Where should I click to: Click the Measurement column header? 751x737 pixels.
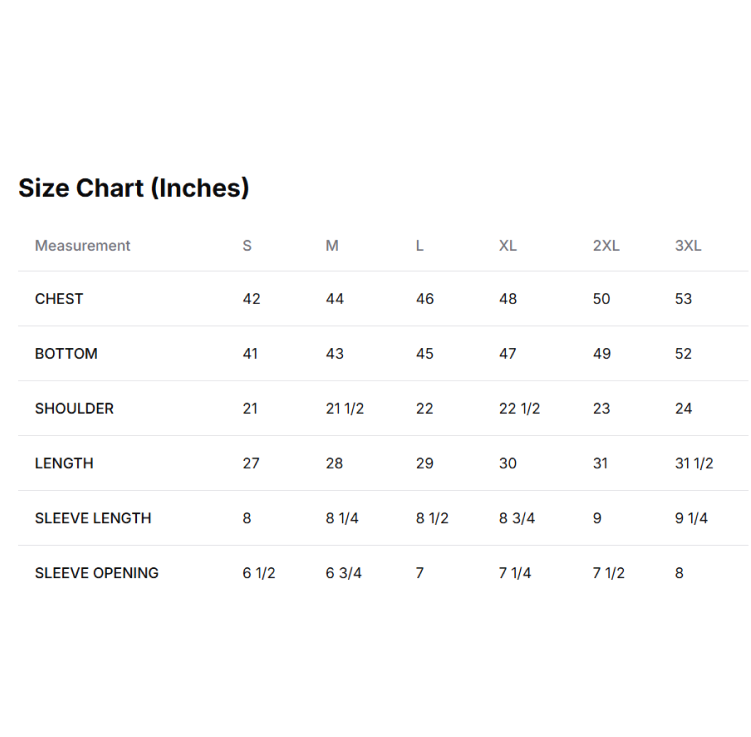tap(83, 246)
